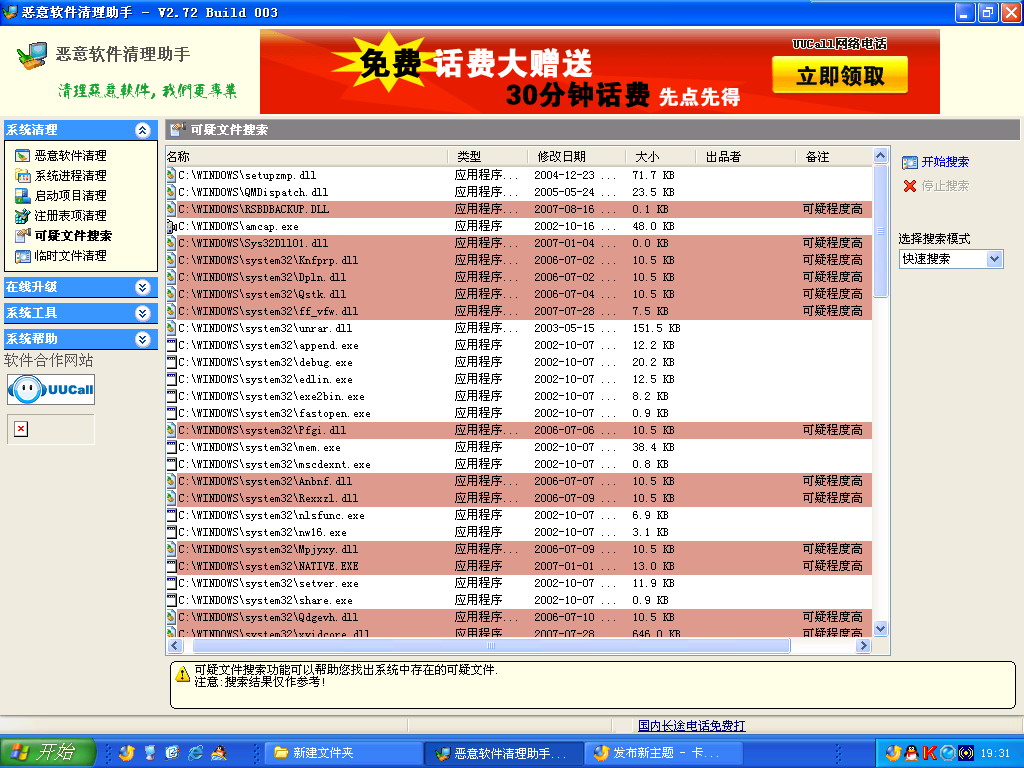Switch to 新建文件夹 taskbar window
Viewport: 1024px width, 768px height.
pyautogui.click(x=343, y=753)
